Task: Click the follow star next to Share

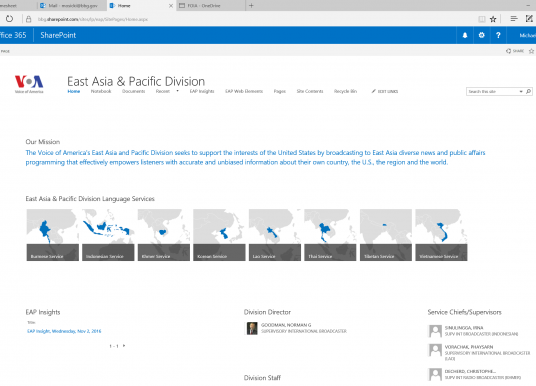Action: (x=531, y=51)
